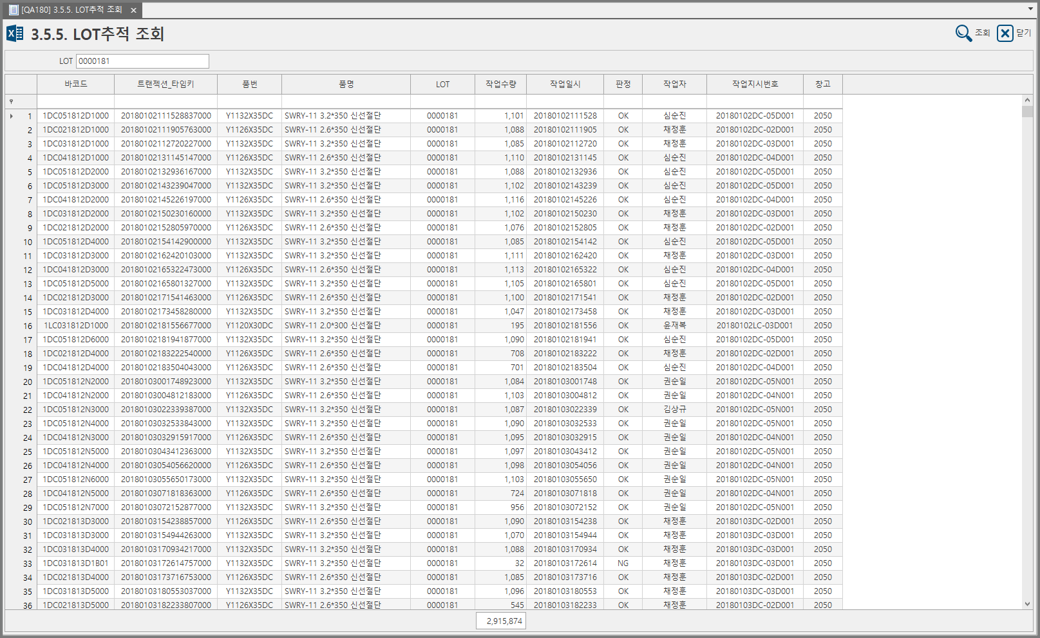Select row 1 using its row indicator arrow
This screenshot has height=638, width=1040.
11,116
